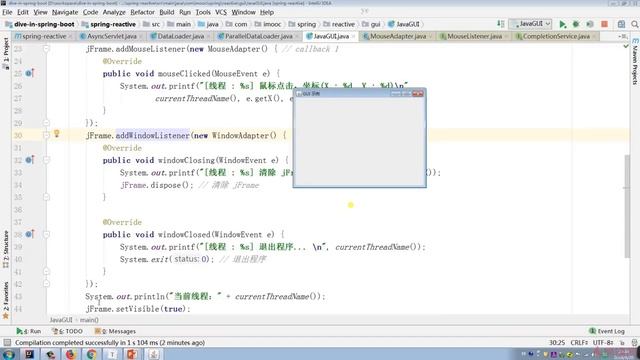640x360 pixels.
Task: Open the Messages tool window button
Action: click(x=115, y=331)
